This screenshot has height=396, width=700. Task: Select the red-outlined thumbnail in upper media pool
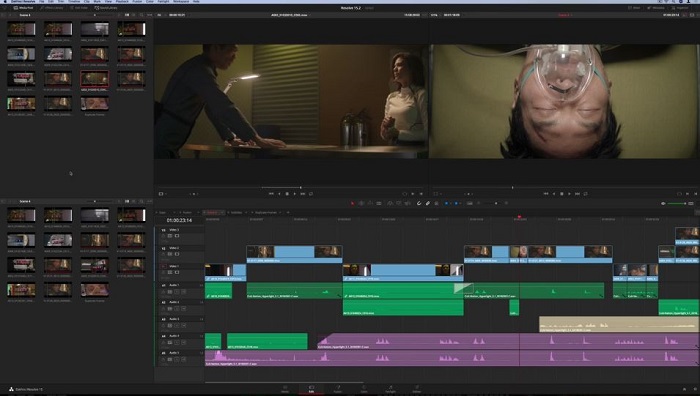pyautogui.click(x=94, y=79)
